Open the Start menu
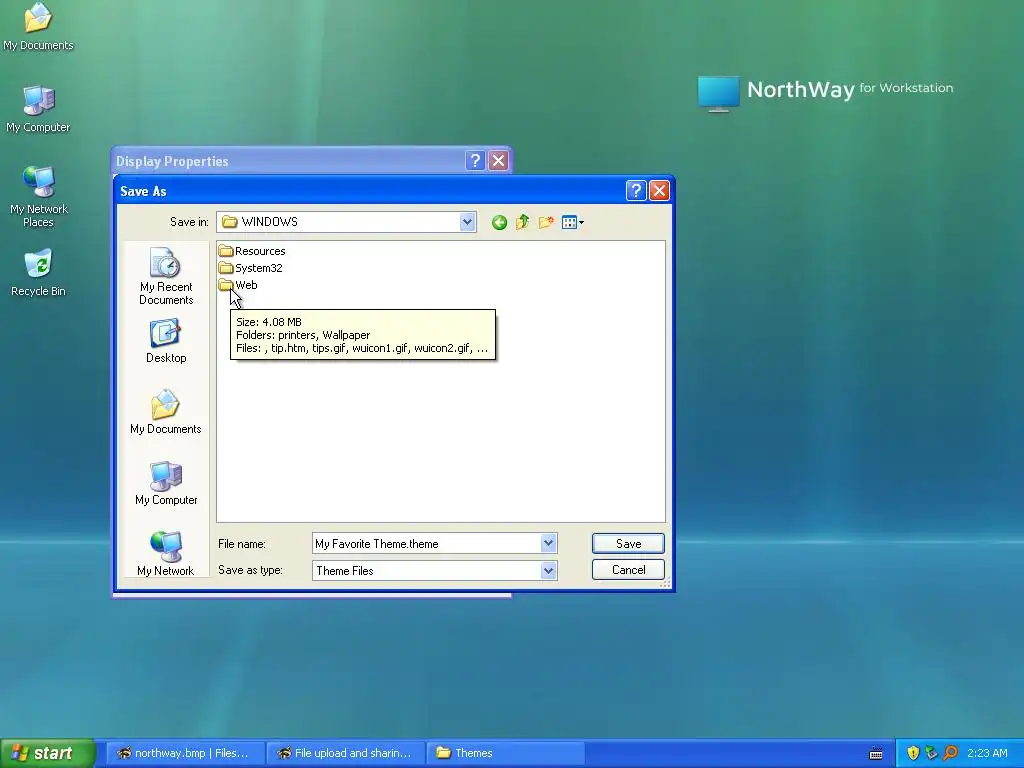 tap(47, 753)
